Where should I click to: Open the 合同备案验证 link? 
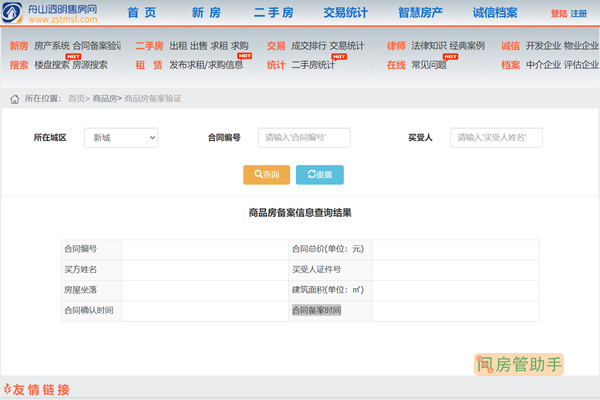coord(97,46)
